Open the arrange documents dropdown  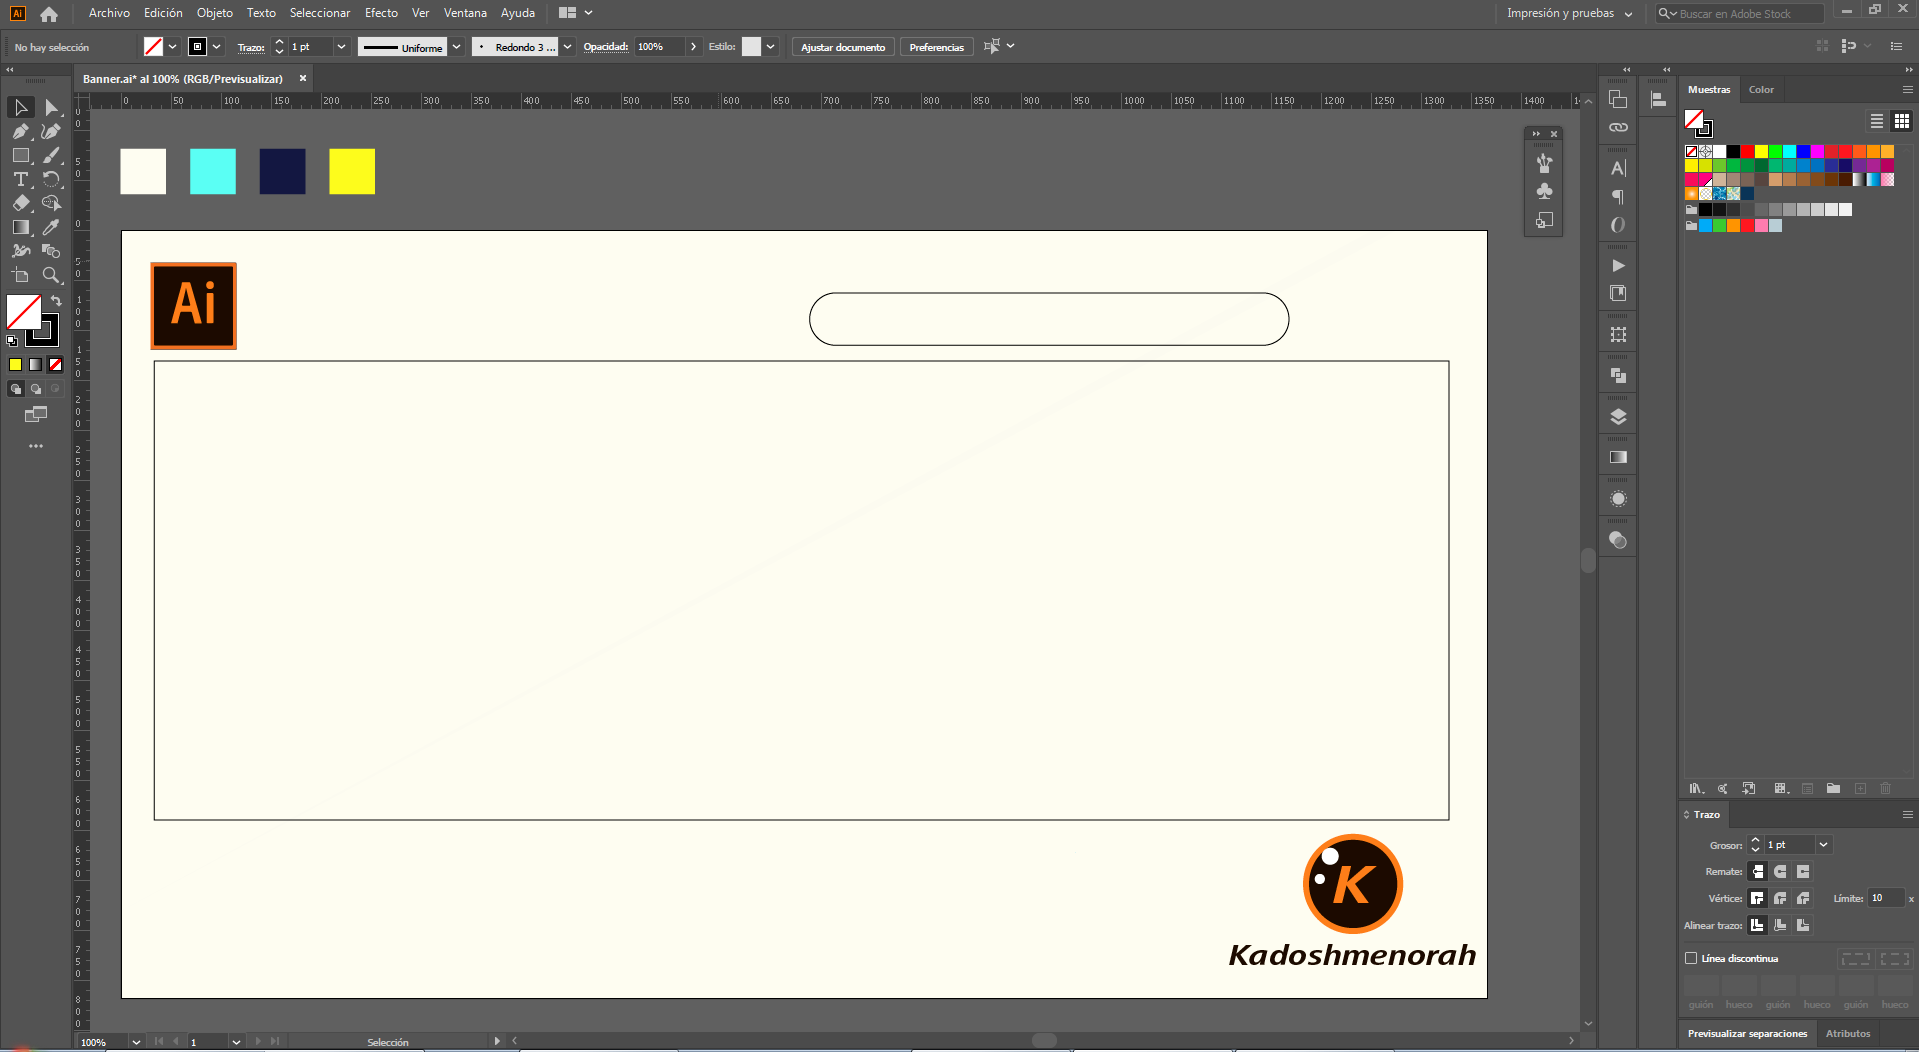coord(575,13)
